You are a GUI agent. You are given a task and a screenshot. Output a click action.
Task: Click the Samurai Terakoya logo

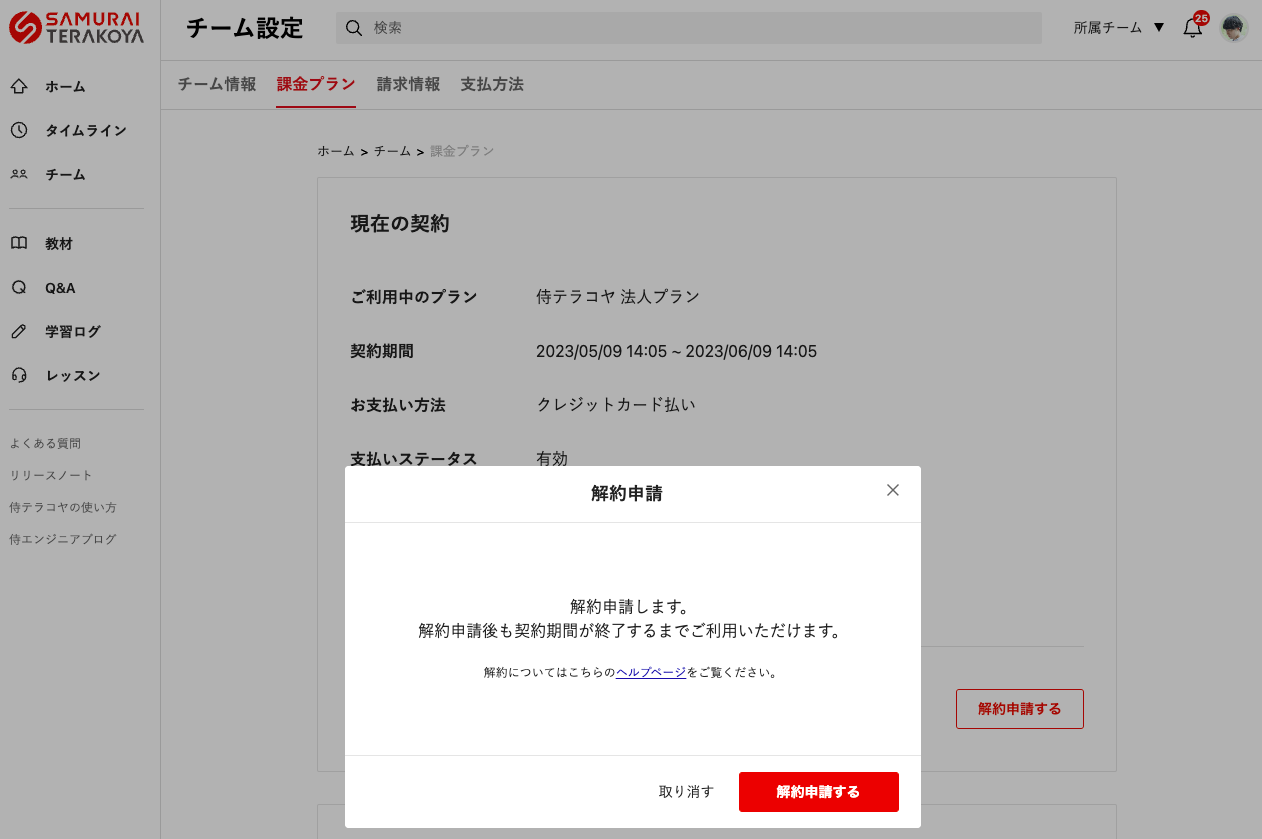[77, 28]
